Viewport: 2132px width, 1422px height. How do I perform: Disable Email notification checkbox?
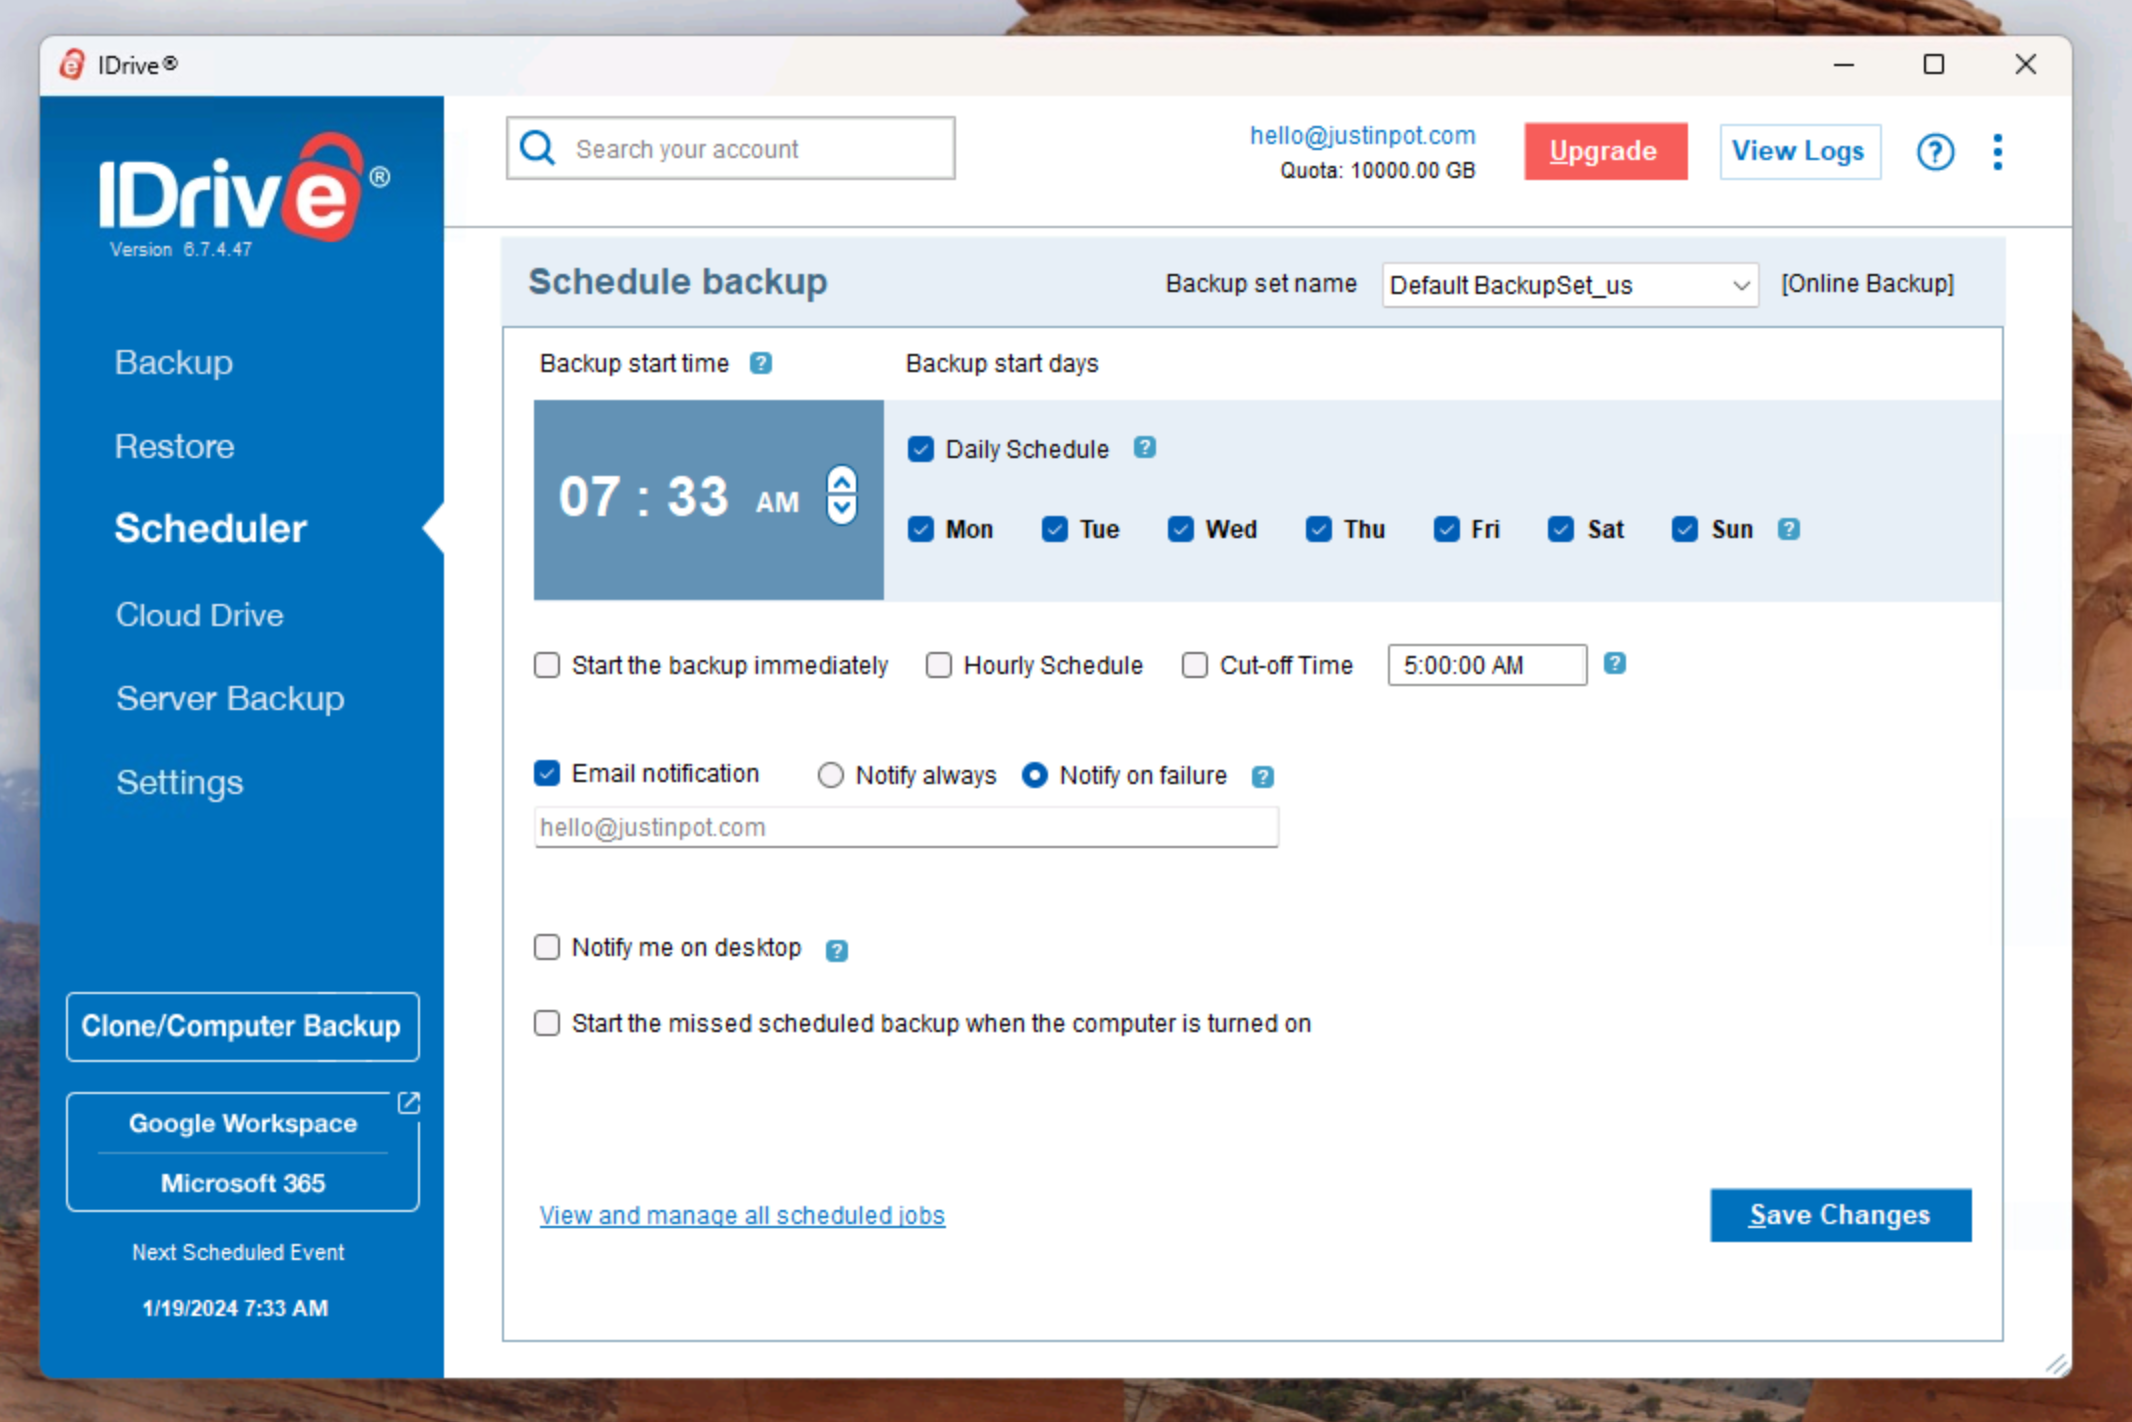click(x=547, y=773)
